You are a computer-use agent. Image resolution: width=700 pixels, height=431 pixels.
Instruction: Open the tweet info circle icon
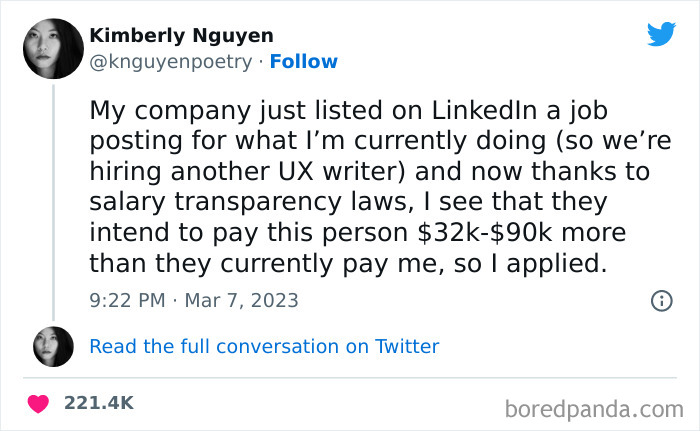(660, 300)
